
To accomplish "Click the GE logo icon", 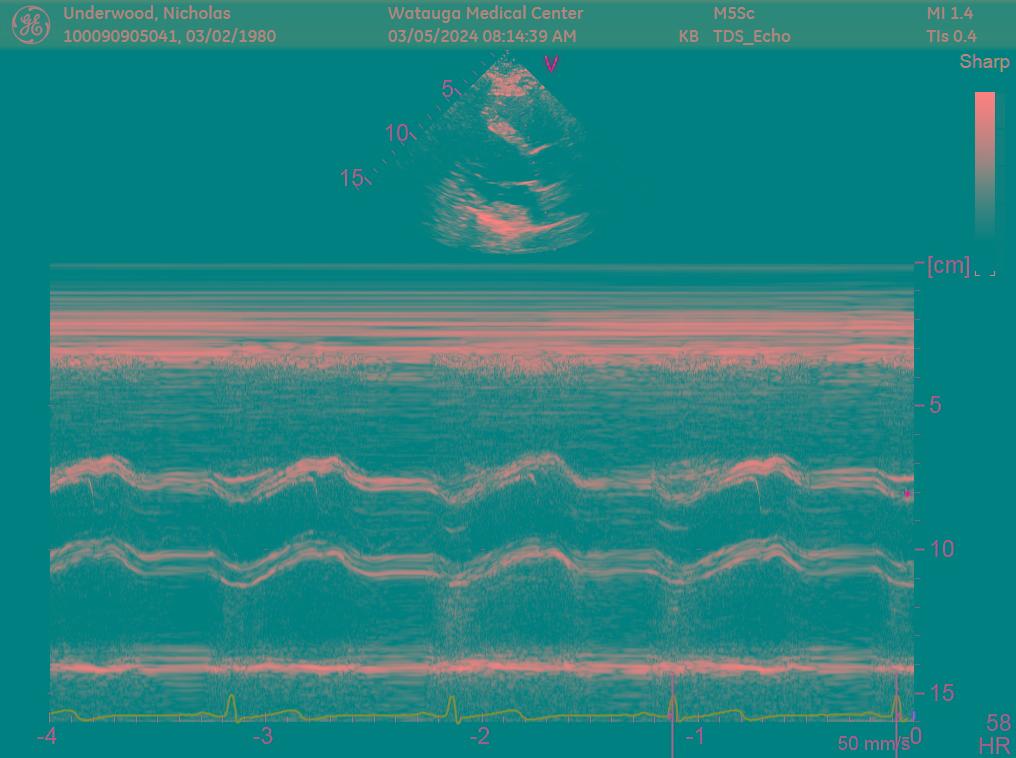I will tap(30, 25).
